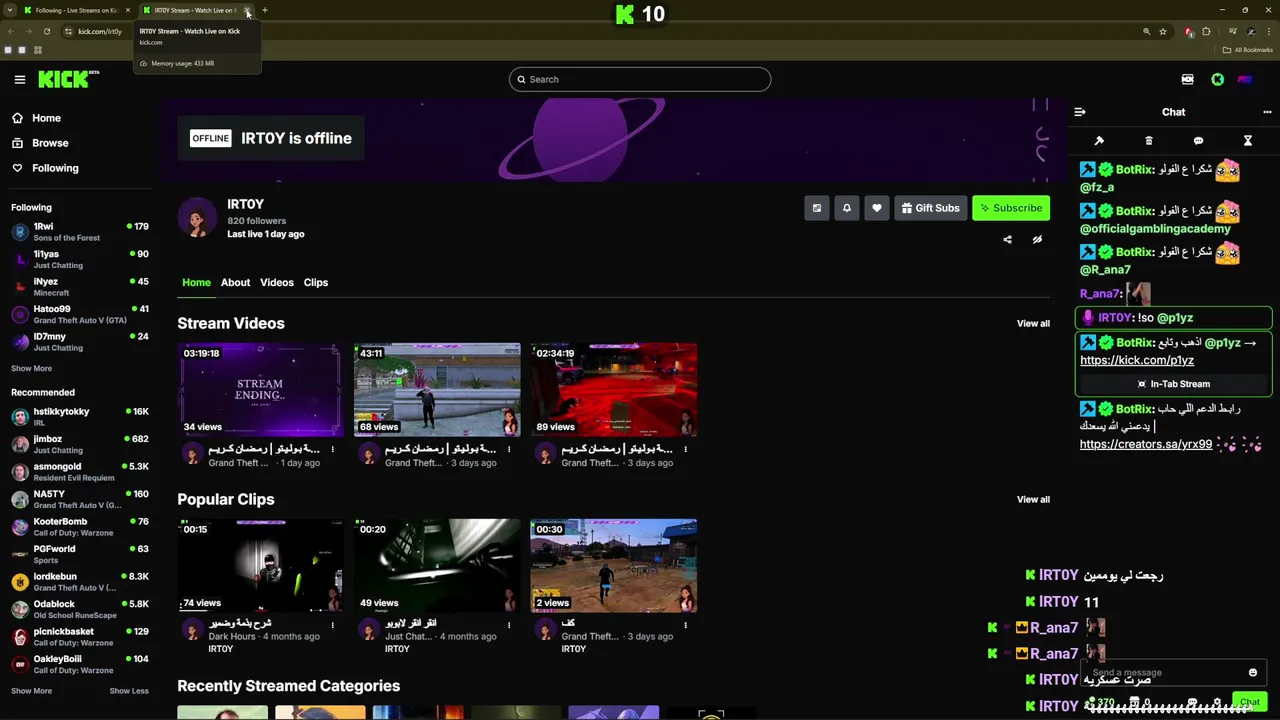Screen dimensions: 1280x720
Task: Open Stream Ending video thumbnail
Action: [260, 390]
